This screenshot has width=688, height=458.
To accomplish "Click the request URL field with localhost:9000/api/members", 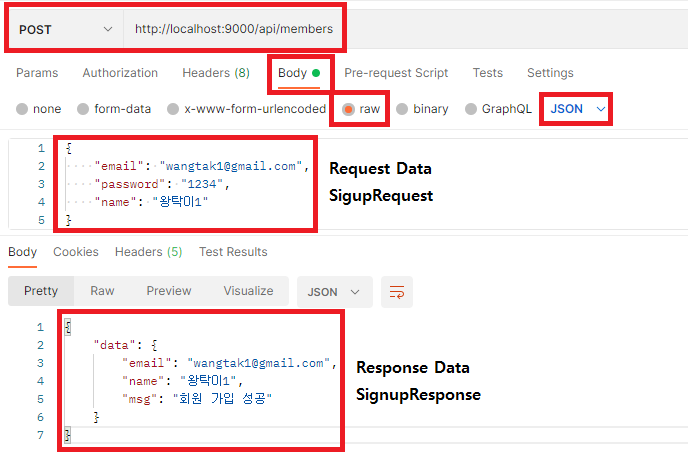I will pos(234,29).
